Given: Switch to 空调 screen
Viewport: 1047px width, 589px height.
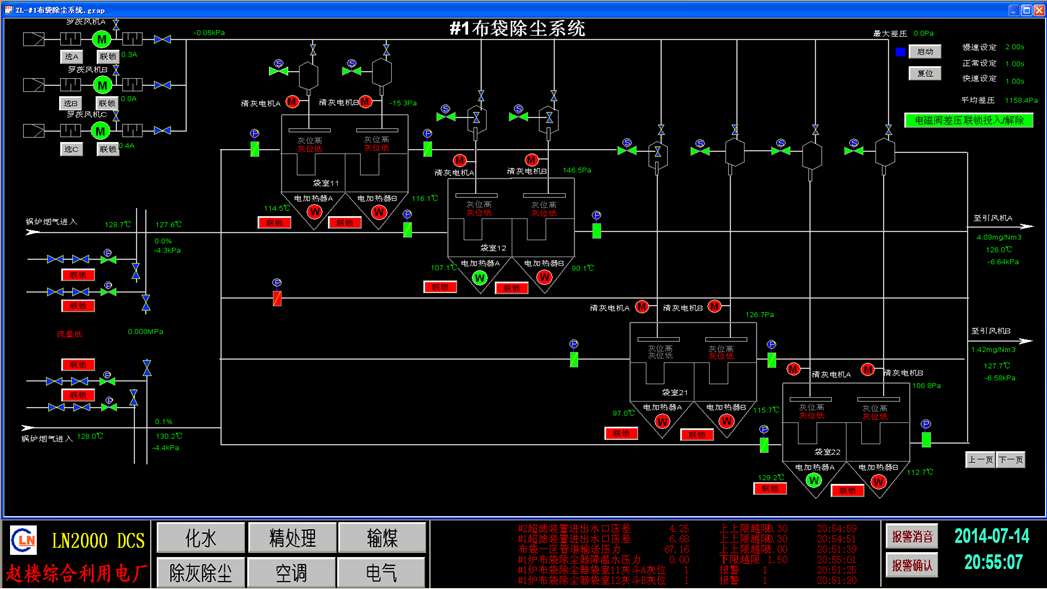Looking at the screenshot, I should point(292,572).
